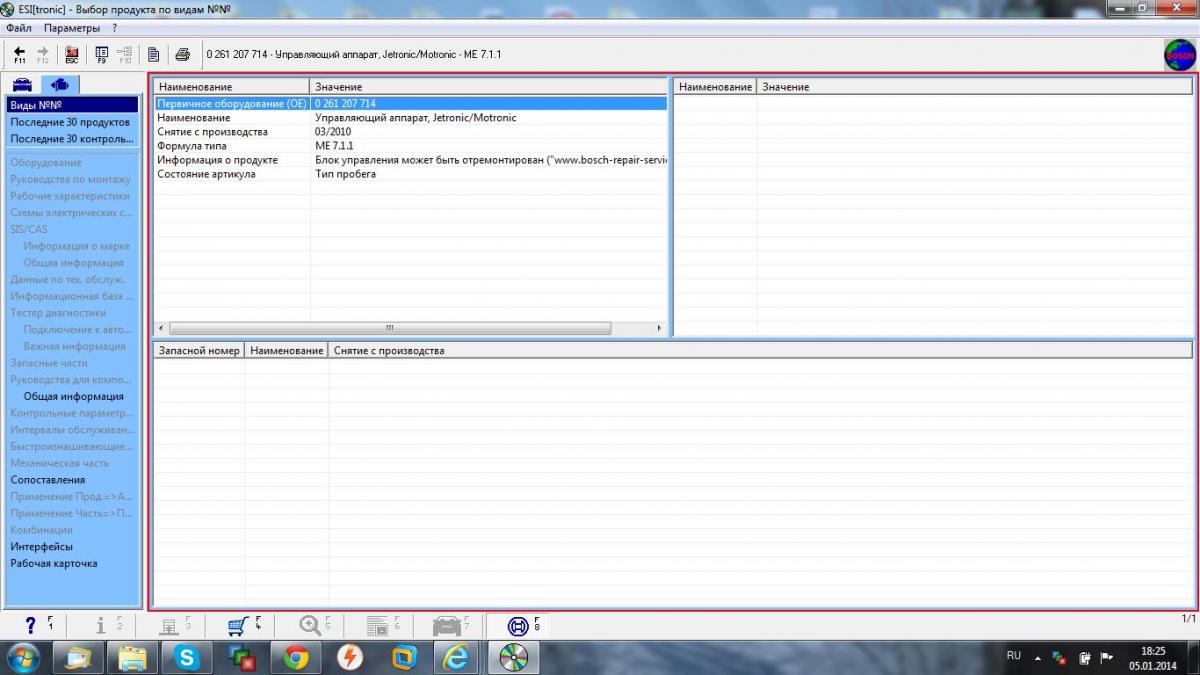Click the greyed Комбинации sidebar entry
1200x675 pixels.
(x=41, y=530)
